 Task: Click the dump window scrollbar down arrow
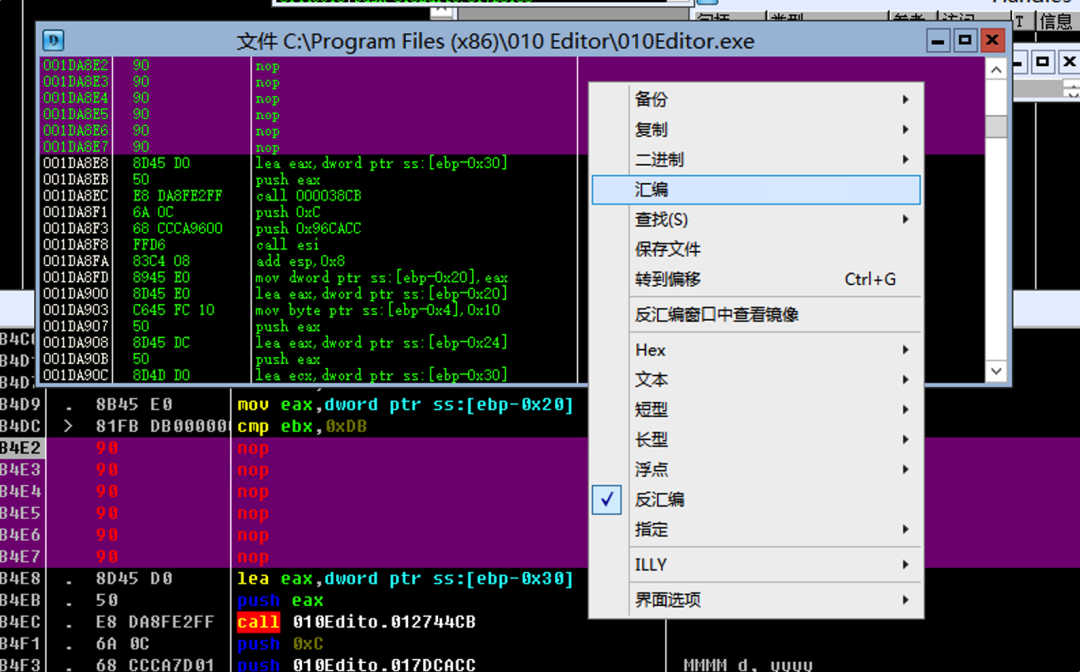click(x=996, y=370)
